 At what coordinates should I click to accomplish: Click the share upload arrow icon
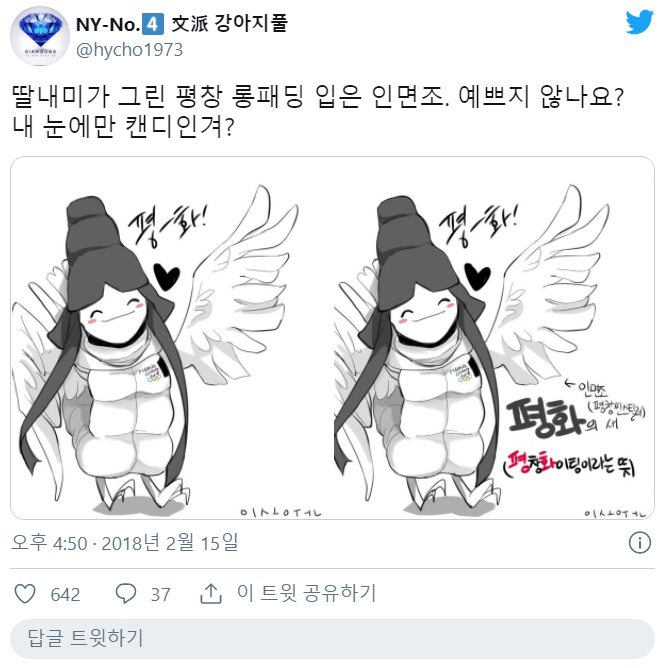211,594
